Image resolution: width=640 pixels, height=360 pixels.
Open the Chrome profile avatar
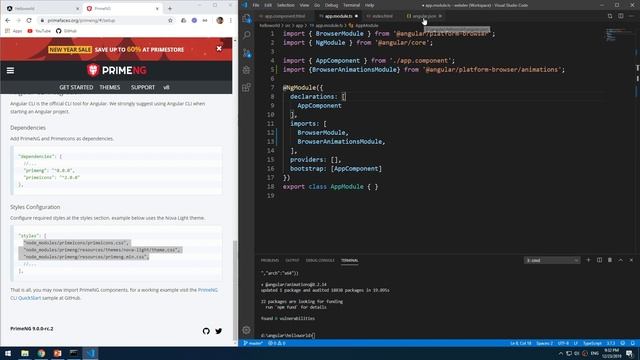coord(220,20)
